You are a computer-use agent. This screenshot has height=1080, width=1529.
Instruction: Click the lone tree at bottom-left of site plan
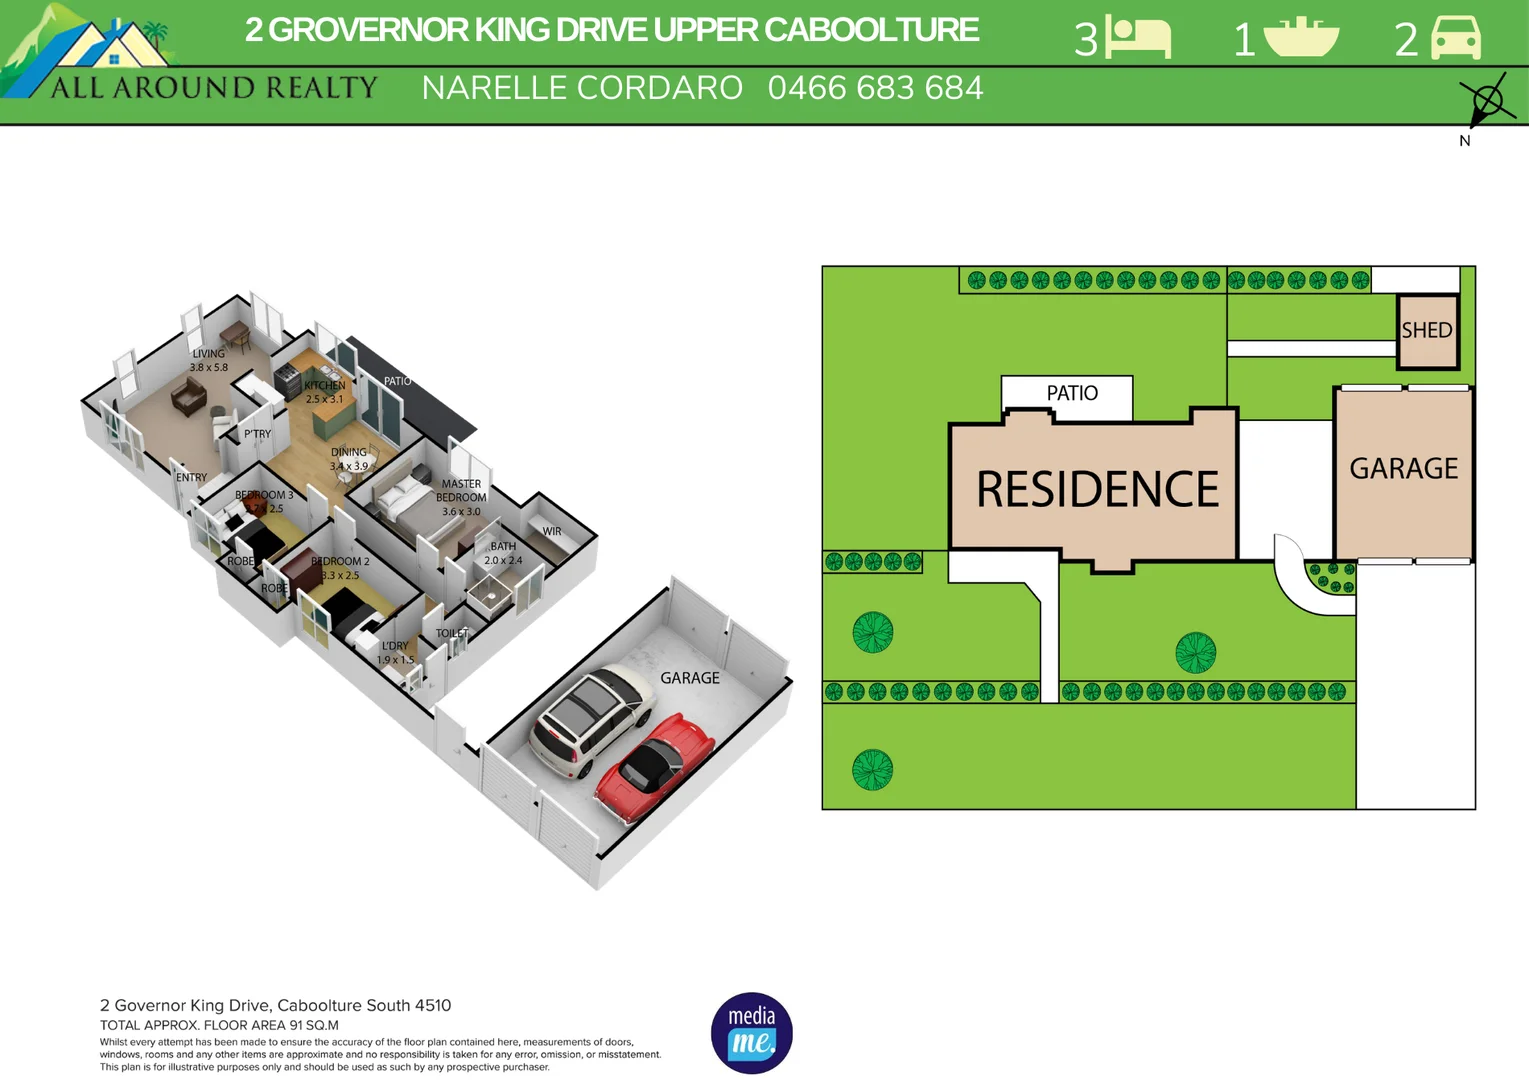872,770
